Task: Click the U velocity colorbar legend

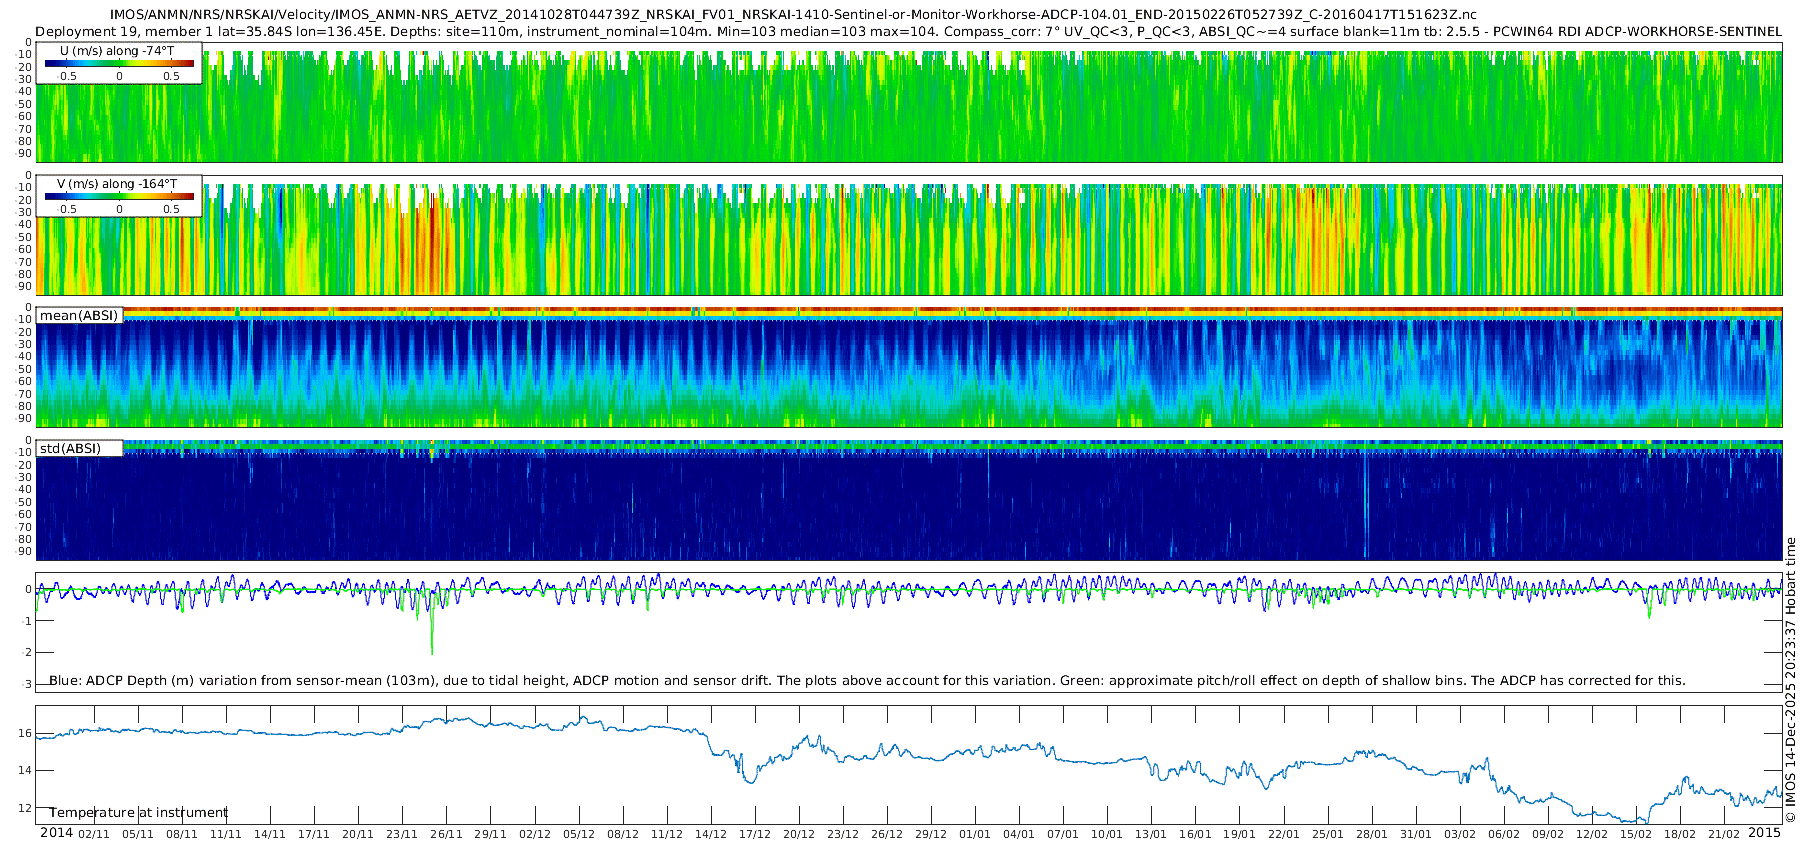Action: [x=119, y=63]
